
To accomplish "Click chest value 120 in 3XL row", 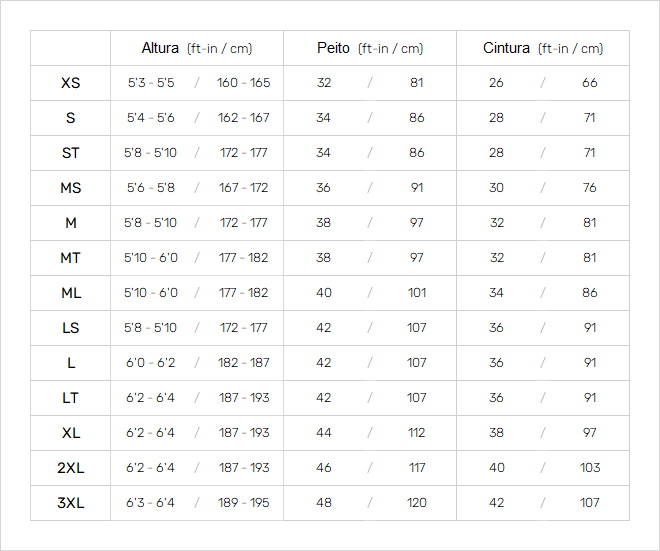I will pyautogui.click(x=416, y=503).
